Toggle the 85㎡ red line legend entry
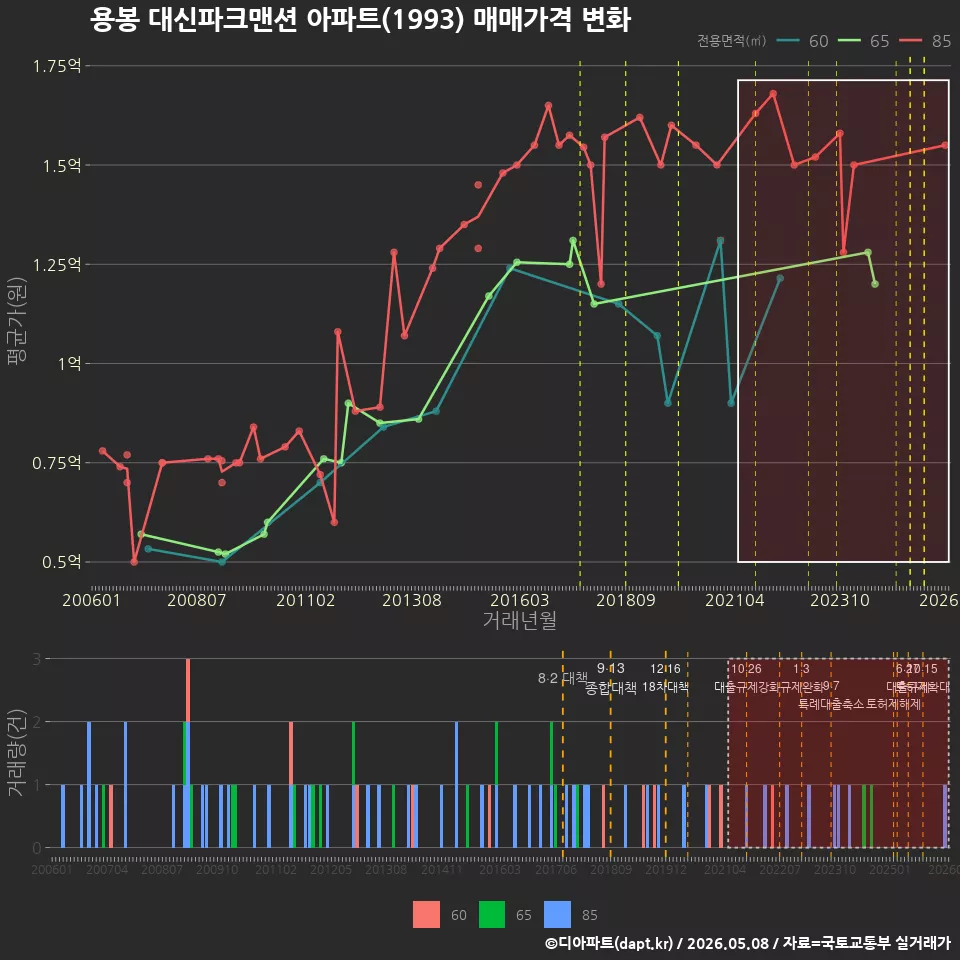This screenshot has height=960, width=960. (925, 41)
